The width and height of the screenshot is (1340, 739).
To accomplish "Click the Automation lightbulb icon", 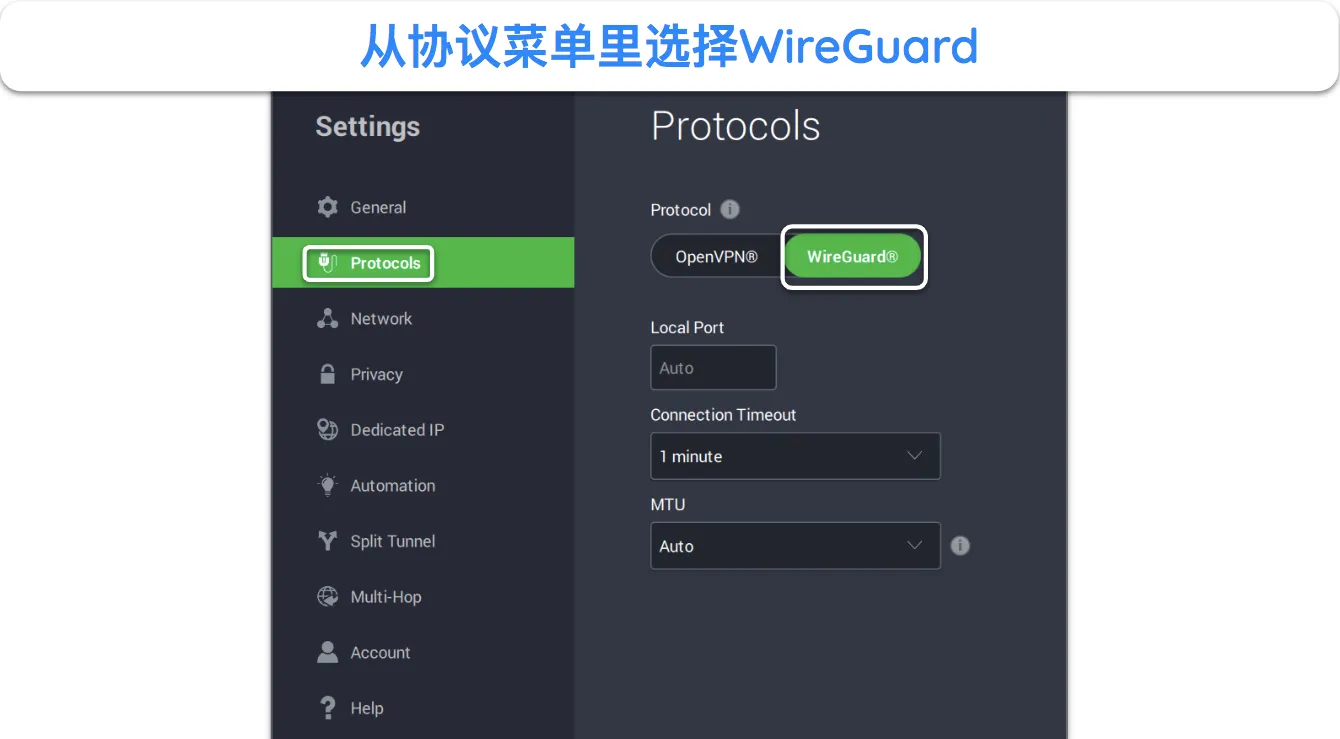I will tap(327, 486).
